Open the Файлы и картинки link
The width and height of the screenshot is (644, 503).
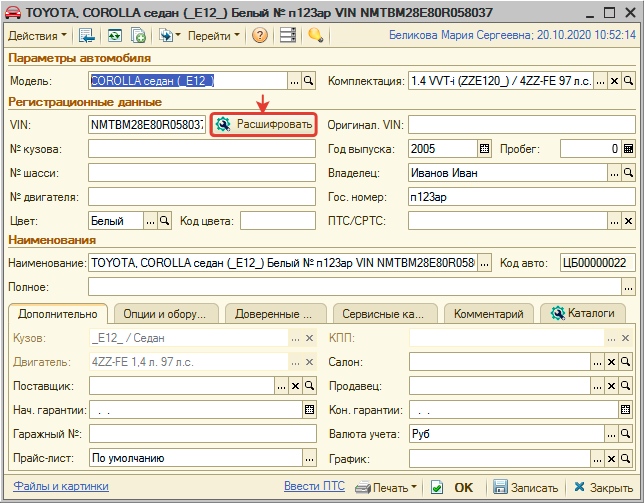pos(61,486)
